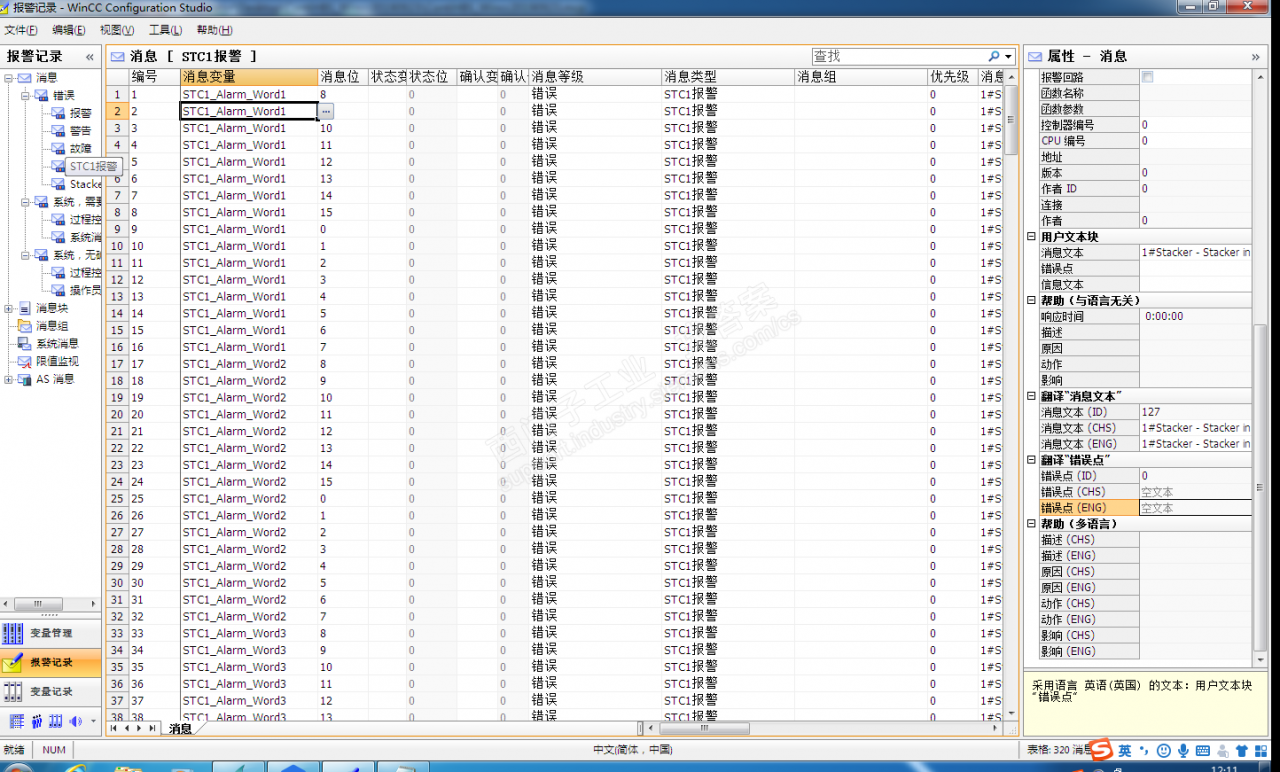Open 报警记录 editor from navigation bar
The height and width of the screenshot is (772, 1280).
click(50, 662)
